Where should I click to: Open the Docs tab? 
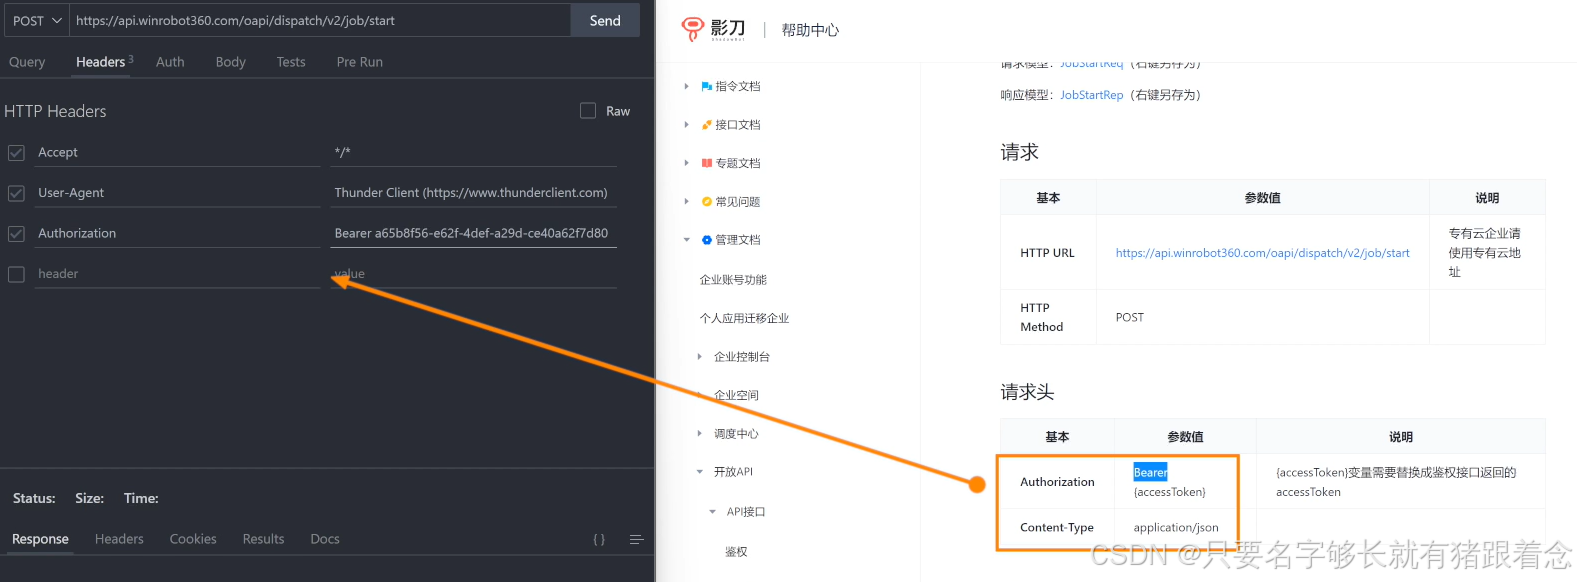coord(325,539)
